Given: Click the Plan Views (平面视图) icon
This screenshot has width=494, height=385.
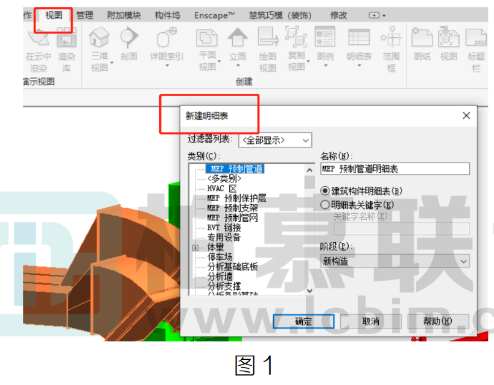Looking at the screenshot, I should [207, 38].
